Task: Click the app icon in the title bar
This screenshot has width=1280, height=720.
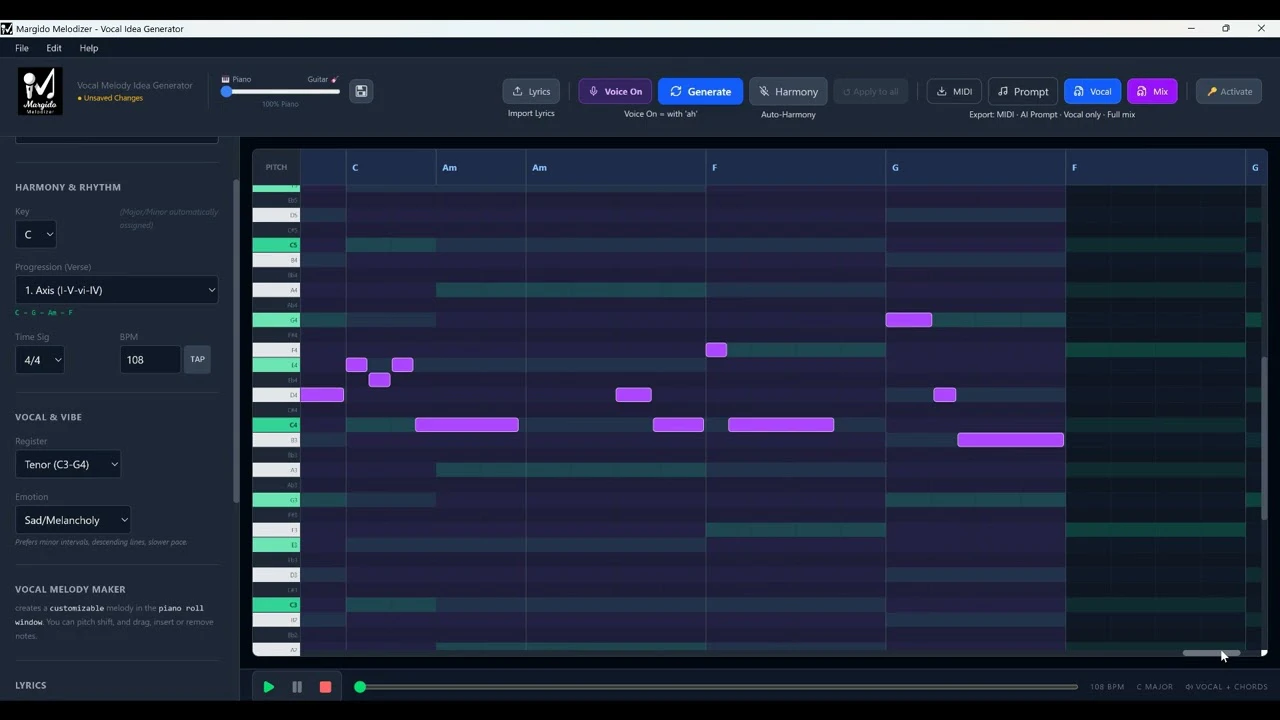Action: (x=7, y=29)
